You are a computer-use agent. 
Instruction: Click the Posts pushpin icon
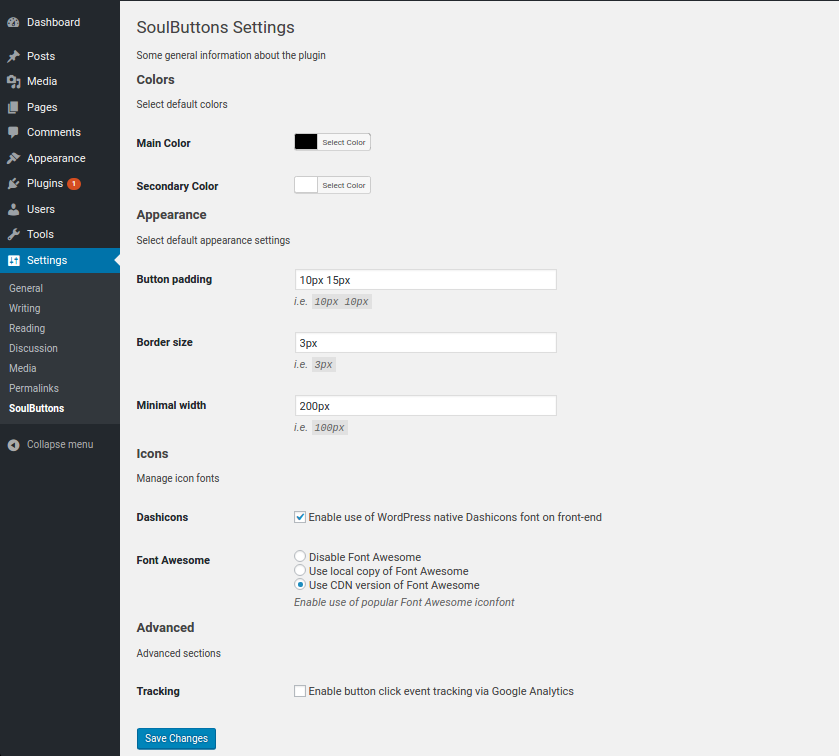pos(13,56)
